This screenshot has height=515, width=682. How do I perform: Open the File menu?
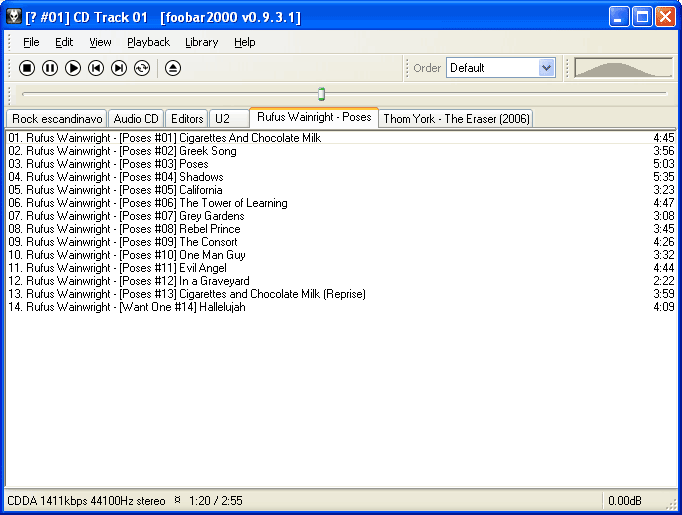31,42
